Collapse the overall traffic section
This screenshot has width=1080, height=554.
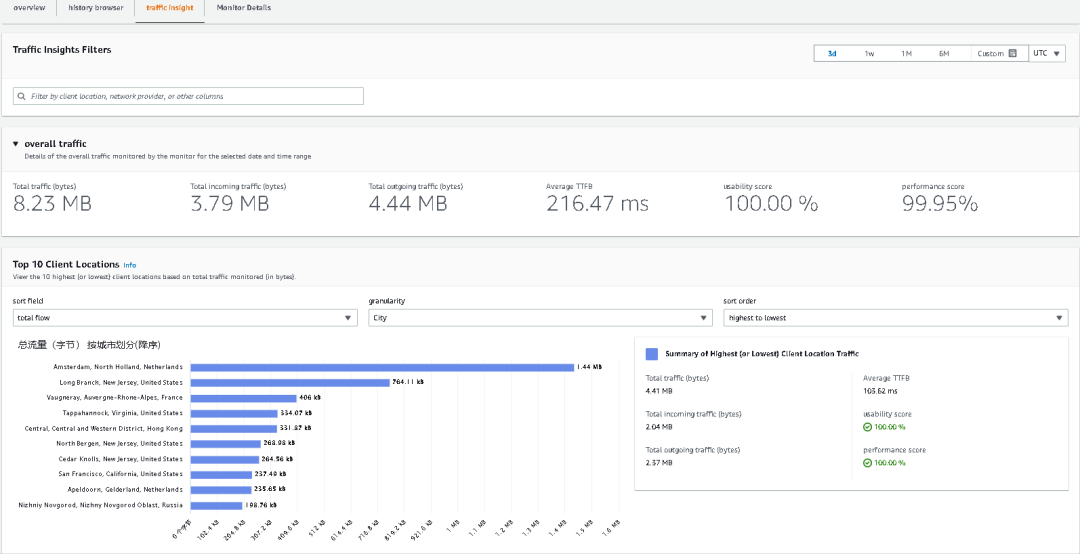coord(16,144)
